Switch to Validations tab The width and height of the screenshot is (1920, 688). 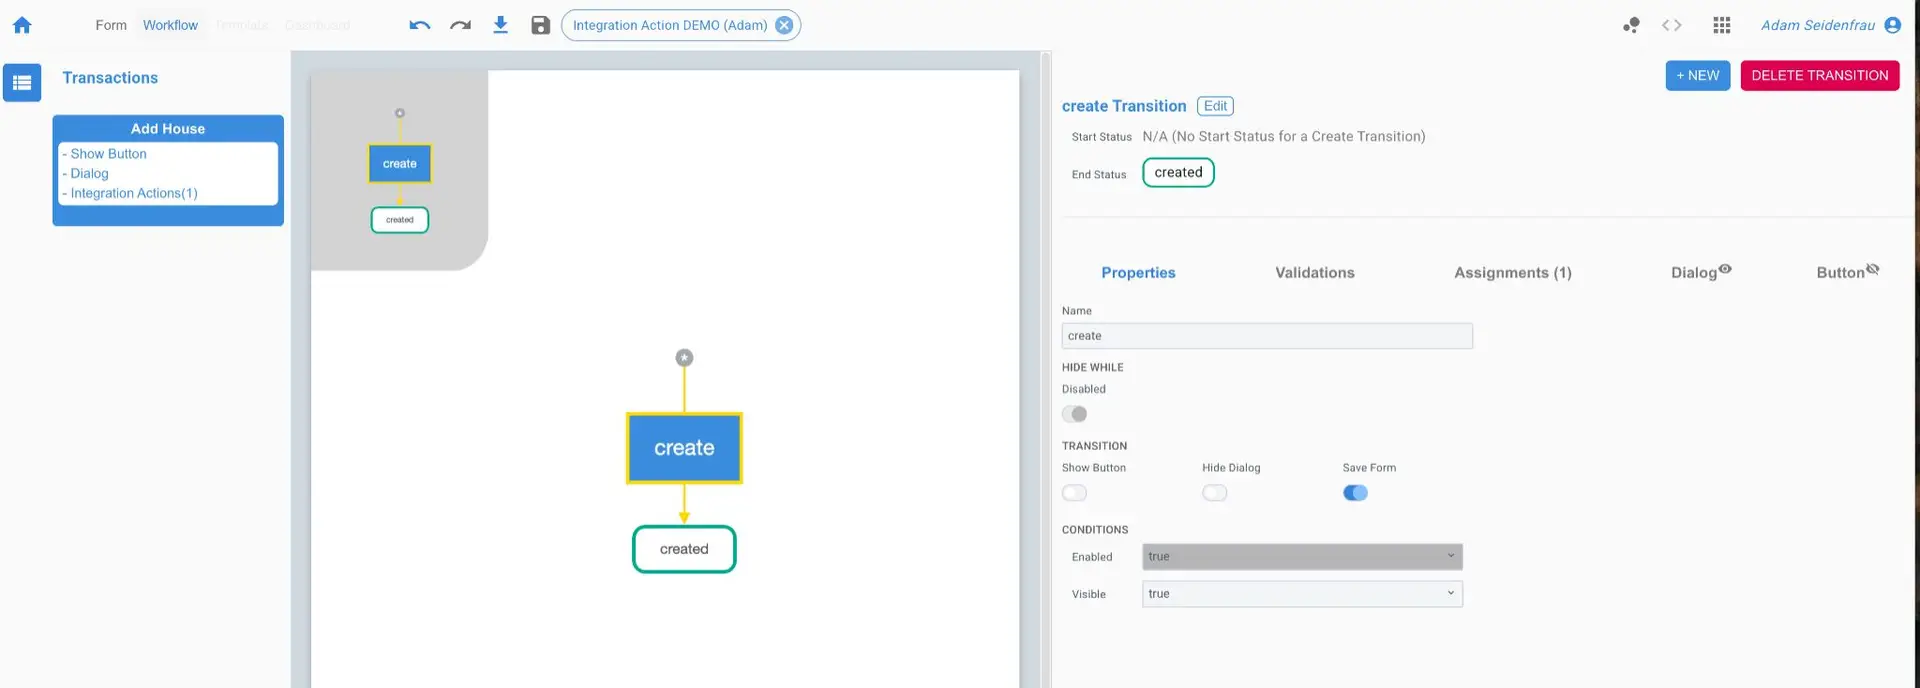point(1315,273)
